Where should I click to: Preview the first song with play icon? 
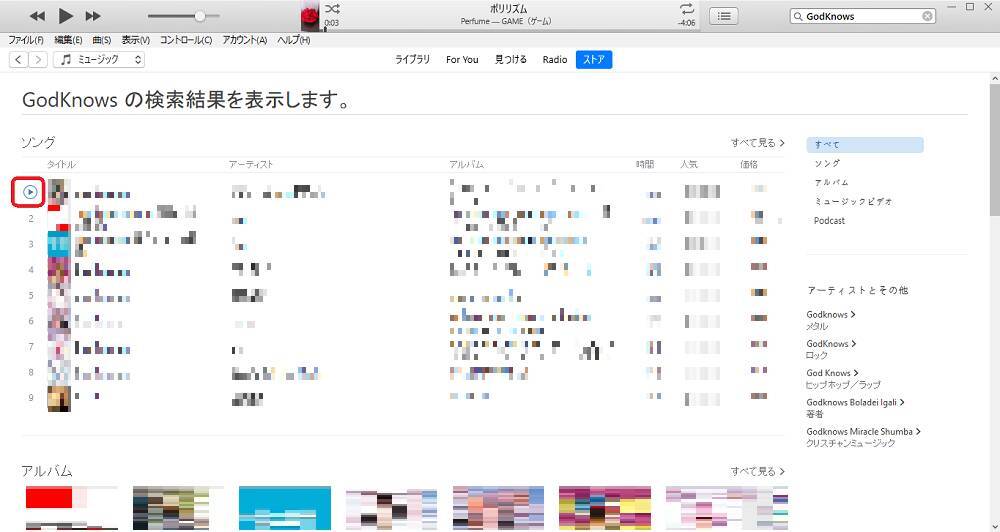(x=29, y=192)
